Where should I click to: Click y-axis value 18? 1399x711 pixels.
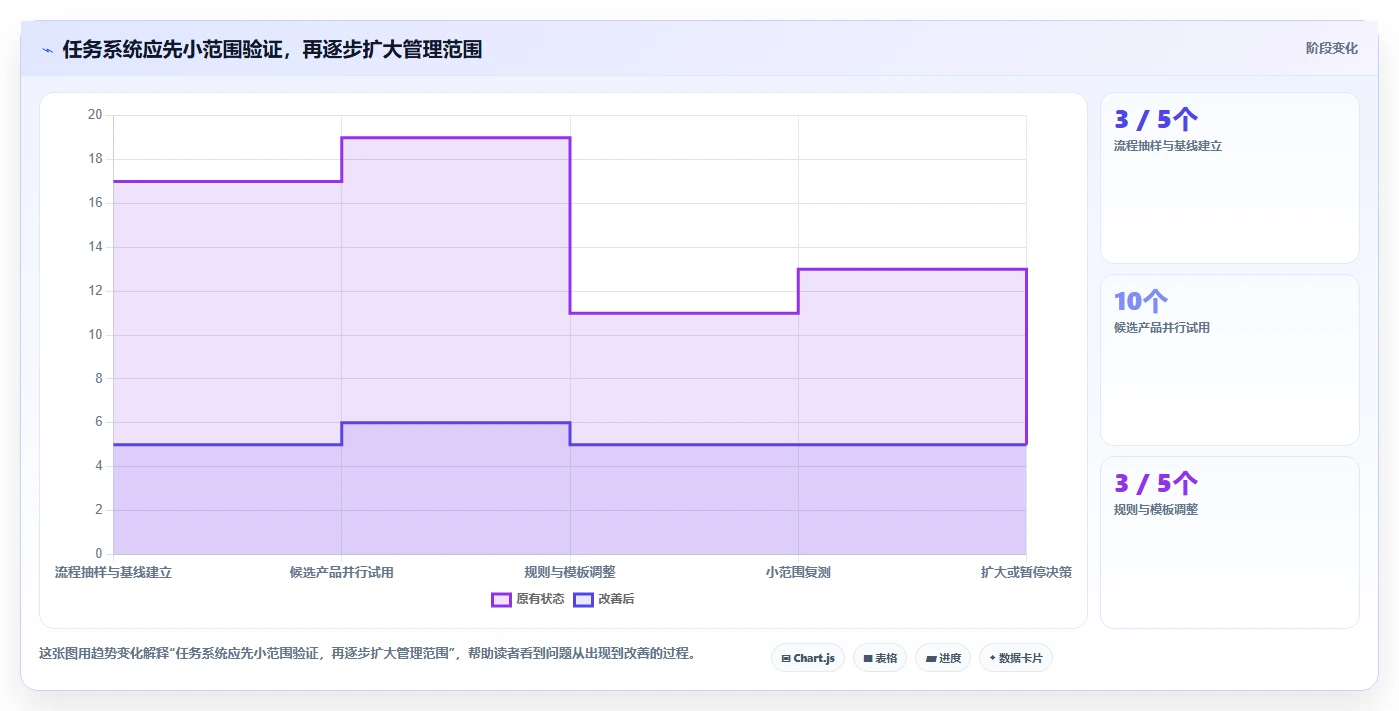[95, 159]
